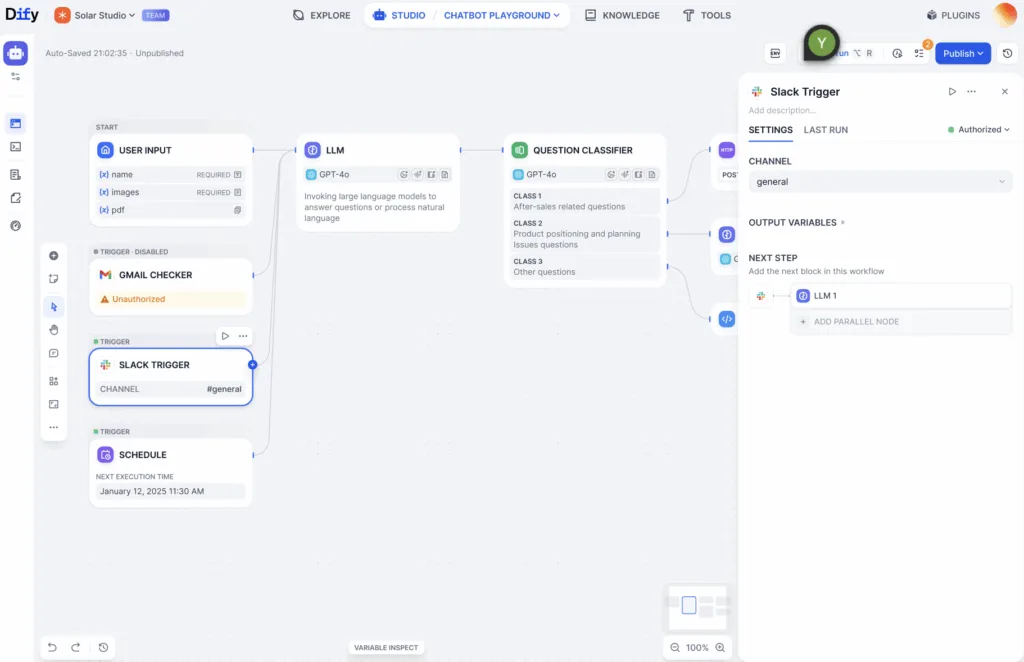Click the add node plus icon in canvas toolbar
The width and height of the screenshot is (1024, 662).
coord(54,256)
